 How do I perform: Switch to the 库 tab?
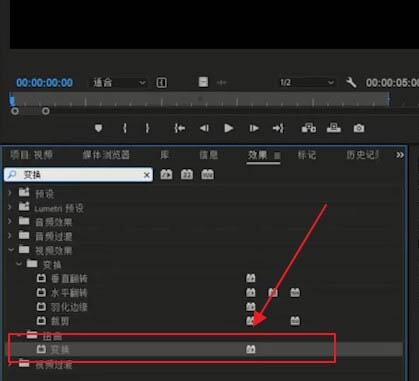click(165, 155)
